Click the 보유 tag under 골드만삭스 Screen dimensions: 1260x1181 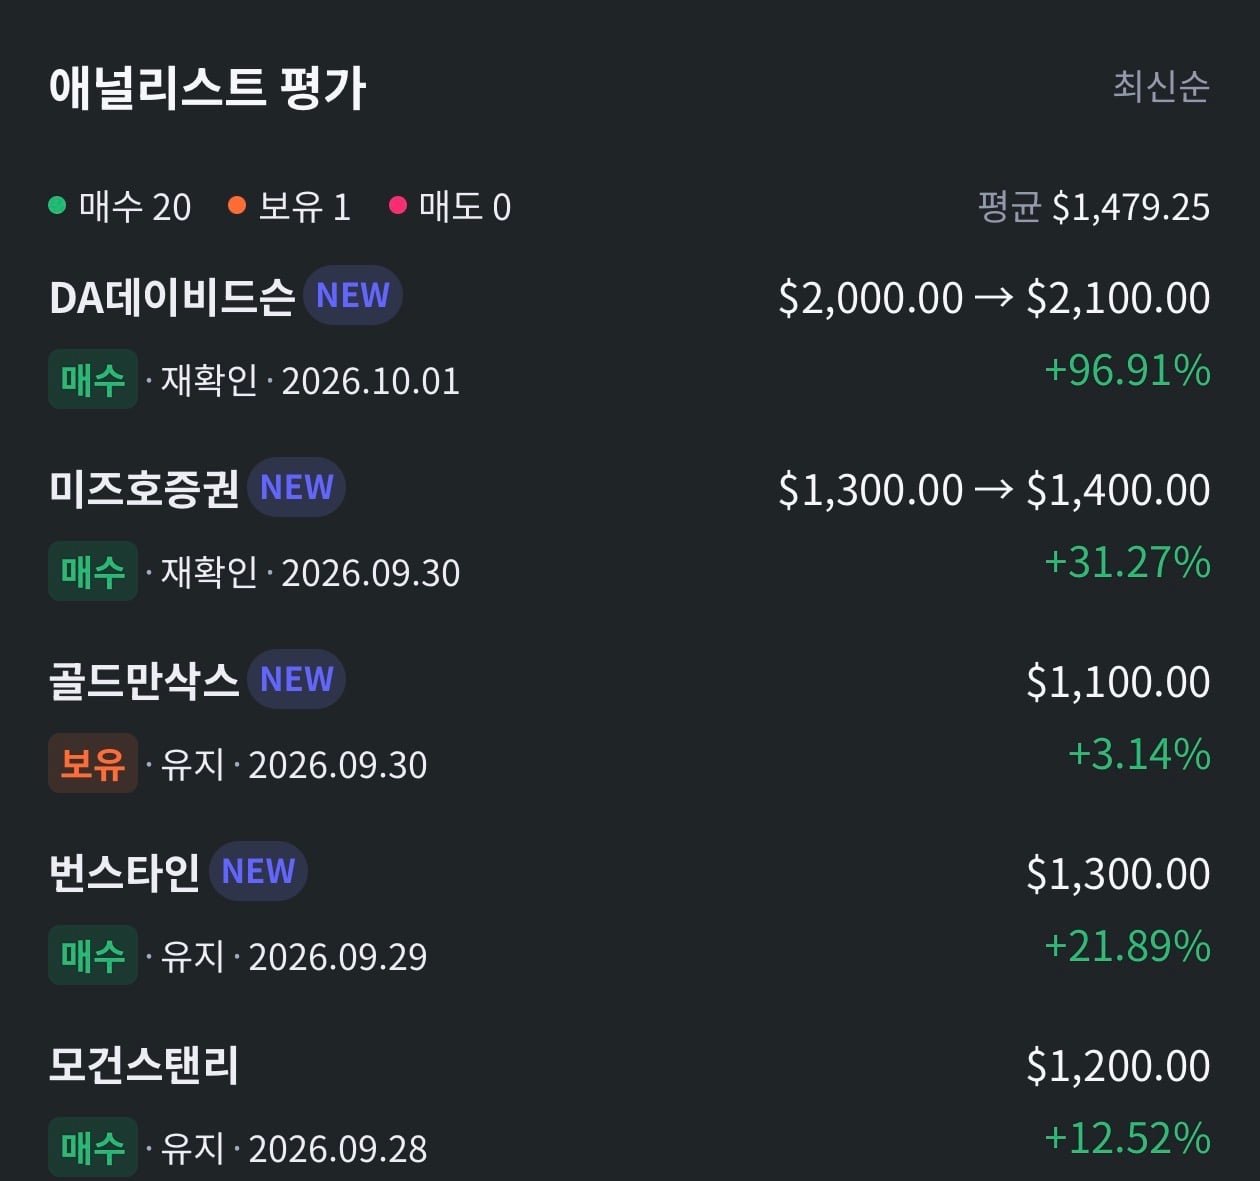(93, 764)
